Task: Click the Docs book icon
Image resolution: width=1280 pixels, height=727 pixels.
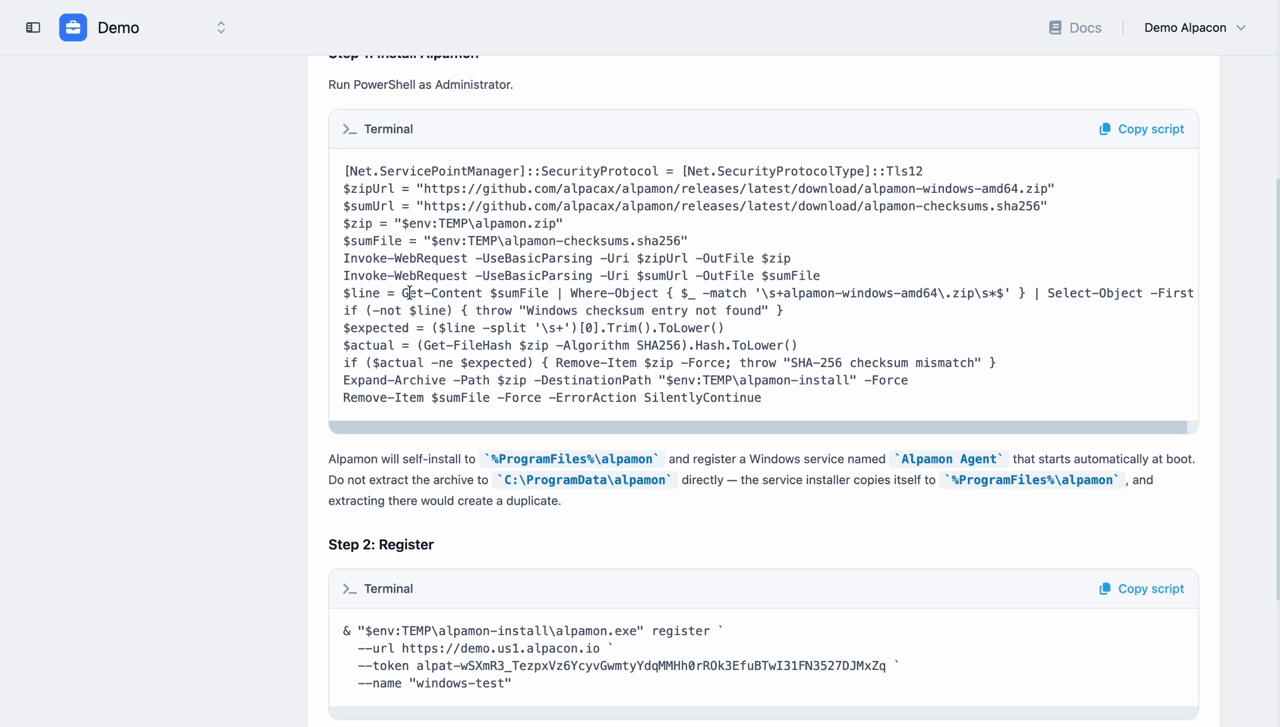Action: click(1055, 28)
